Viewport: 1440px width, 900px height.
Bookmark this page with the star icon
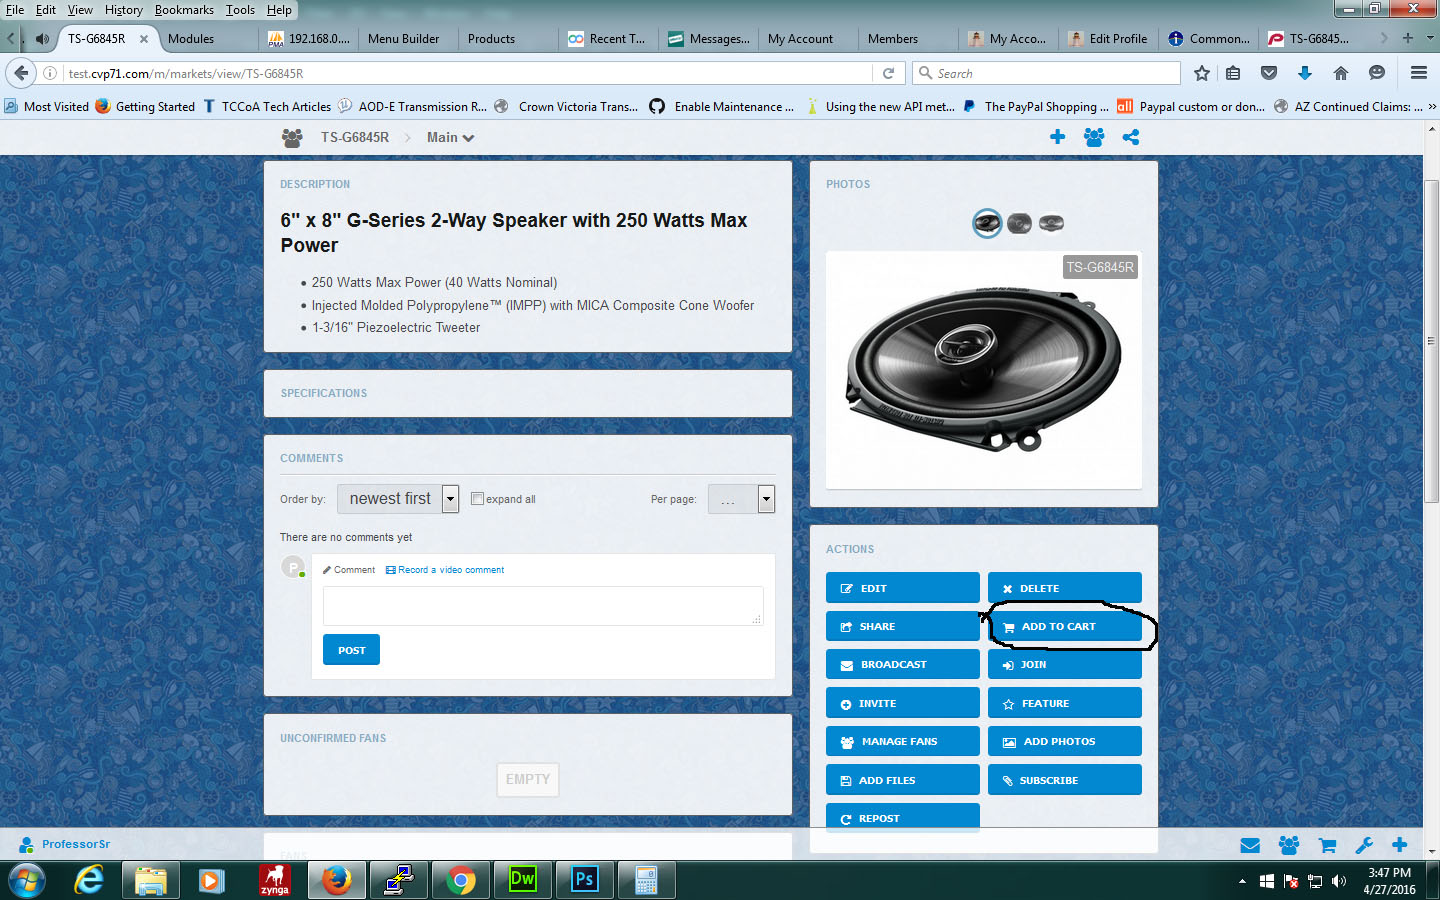tap(1202, 73)
